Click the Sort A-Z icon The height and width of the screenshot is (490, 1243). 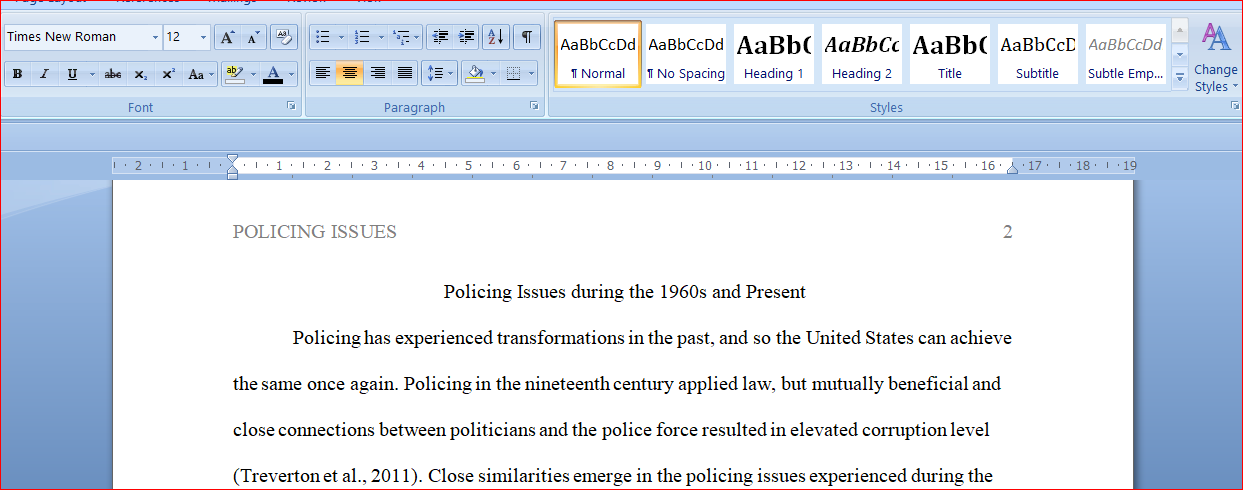(x=496, y=37)
